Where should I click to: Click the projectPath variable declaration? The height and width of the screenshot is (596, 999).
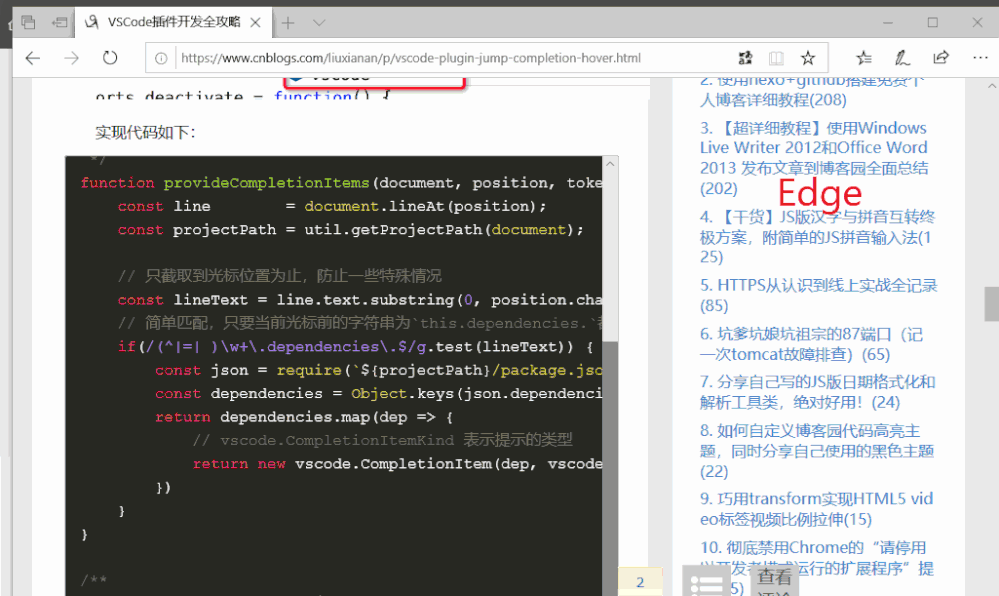224,229
